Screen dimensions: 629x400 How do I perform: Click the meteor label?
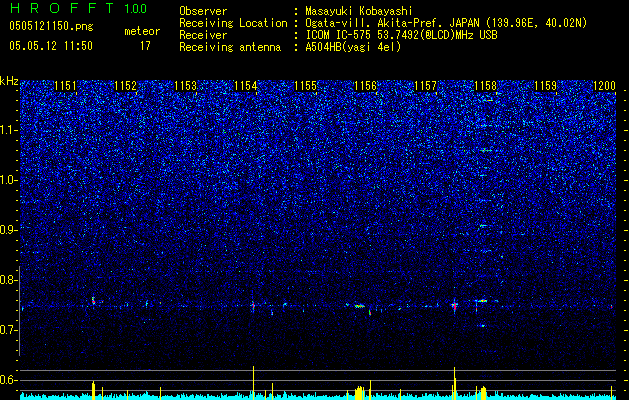pyautogui.click(x=142, y=31)
